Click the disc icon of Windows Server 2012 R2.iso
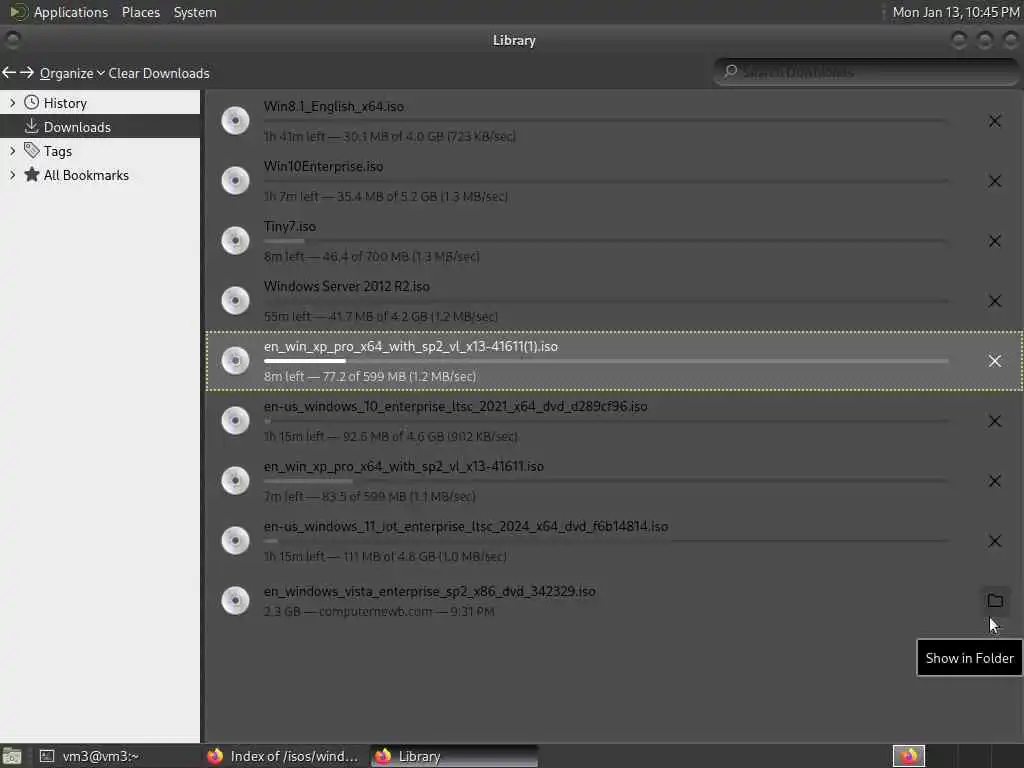1024x768 pixels. coord(235,301)
